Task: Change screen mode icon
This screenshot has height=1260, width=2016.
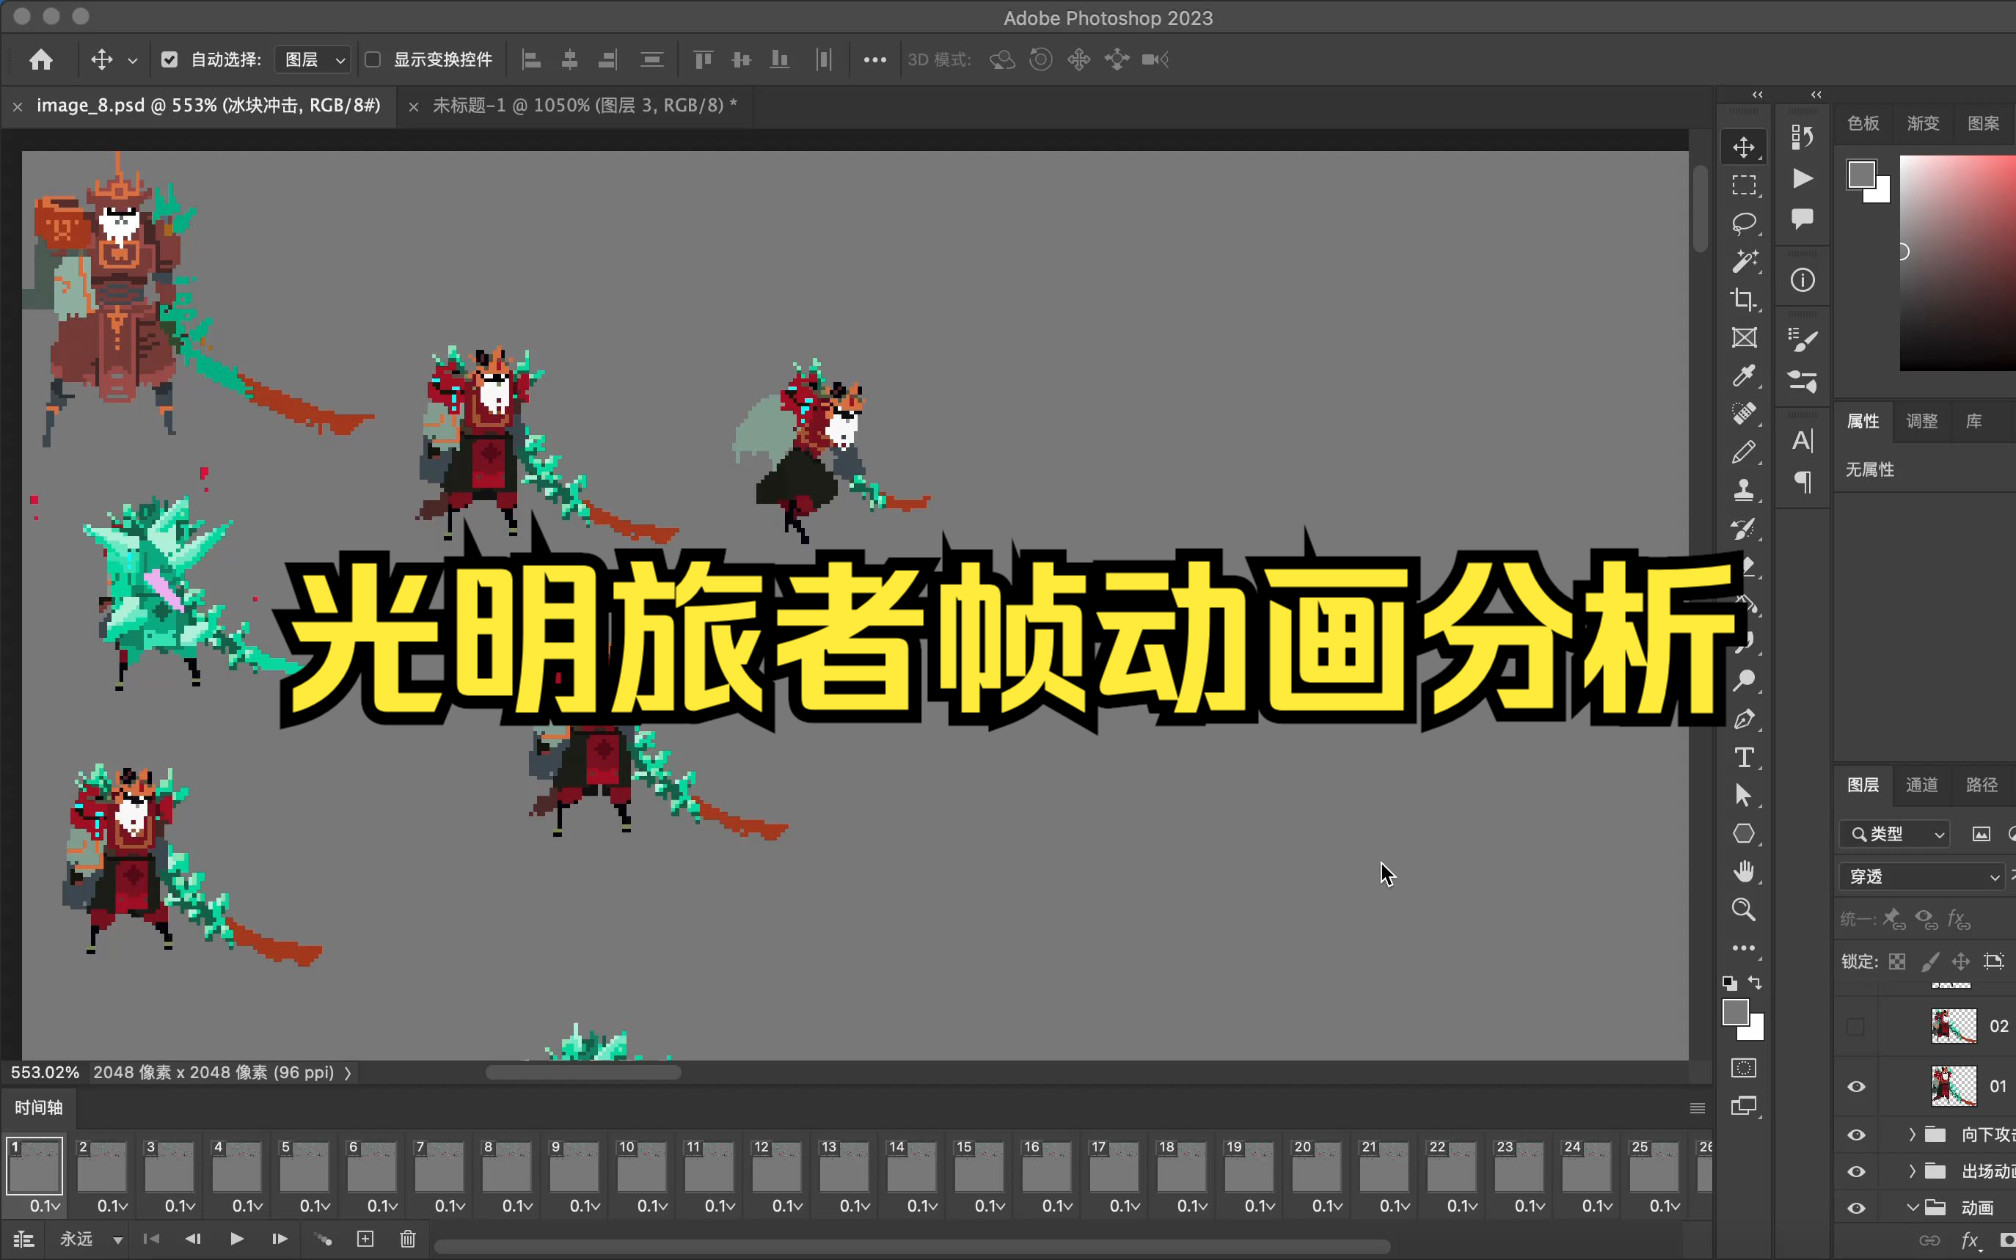Action: [x=1744, y=1106]
